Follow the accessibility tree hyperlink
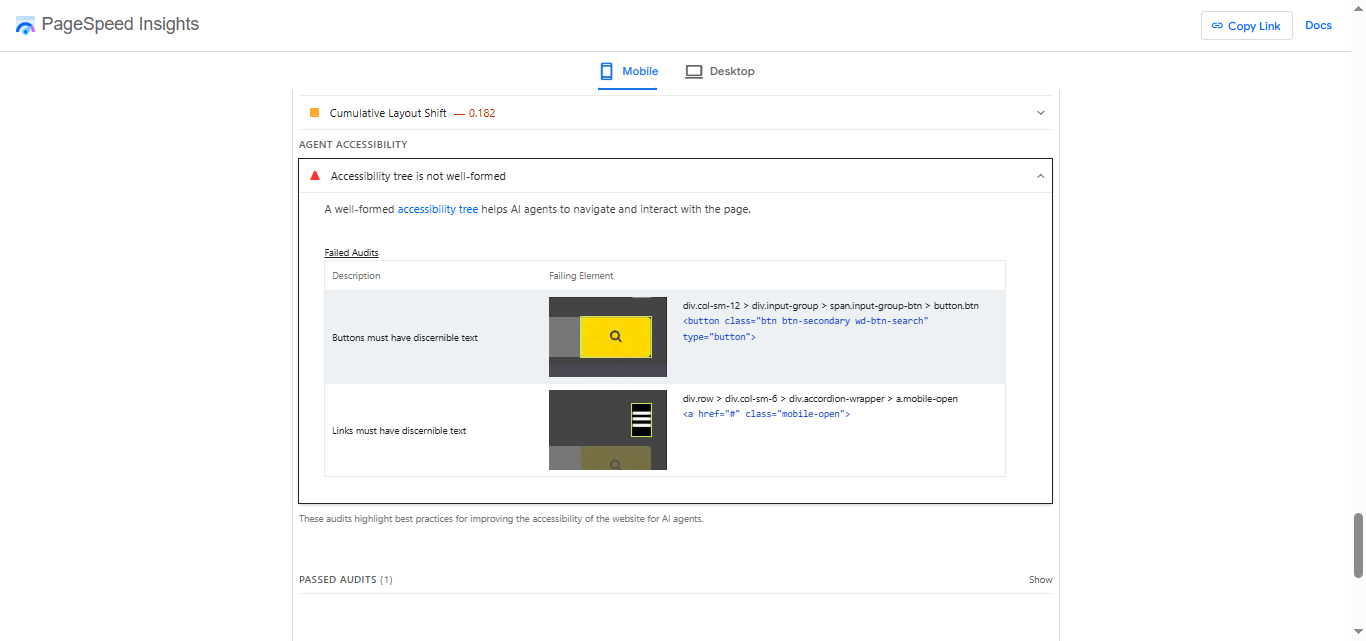The height and width of the screenshot is (641, 1366). click(x=438, y=210)
